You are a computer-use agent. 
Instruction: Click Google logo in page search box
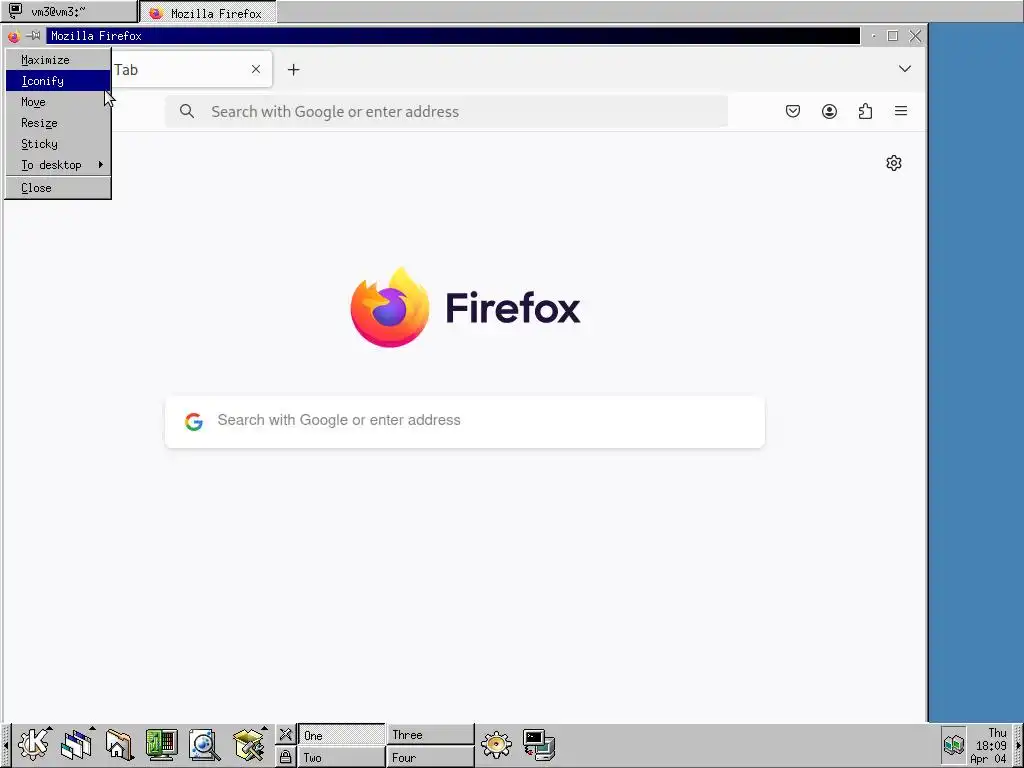pyautogui.click(x=194, y=421)
